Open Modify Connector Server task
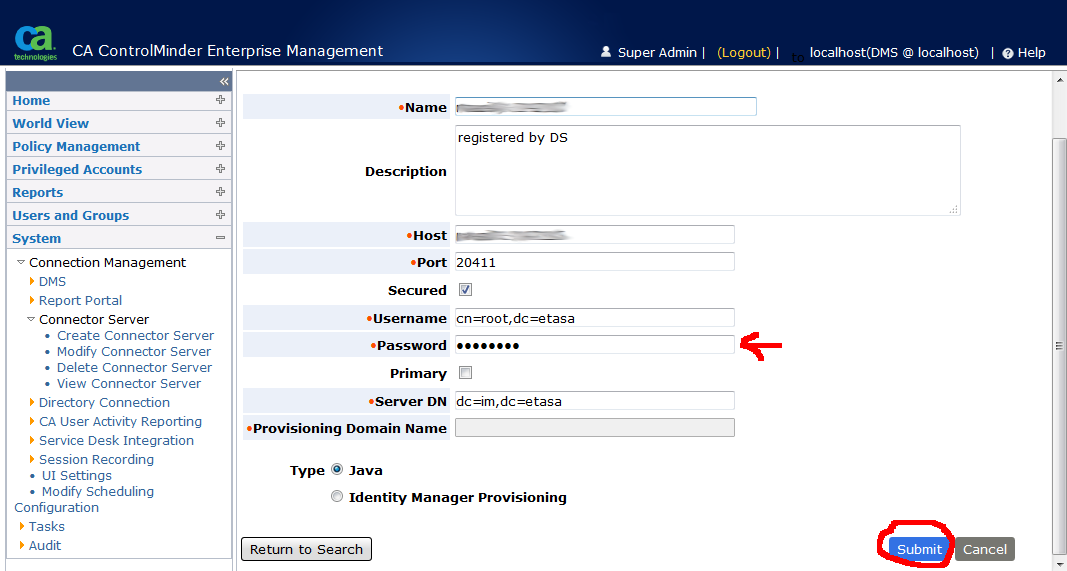The image size is (1067, 571). 134,351
